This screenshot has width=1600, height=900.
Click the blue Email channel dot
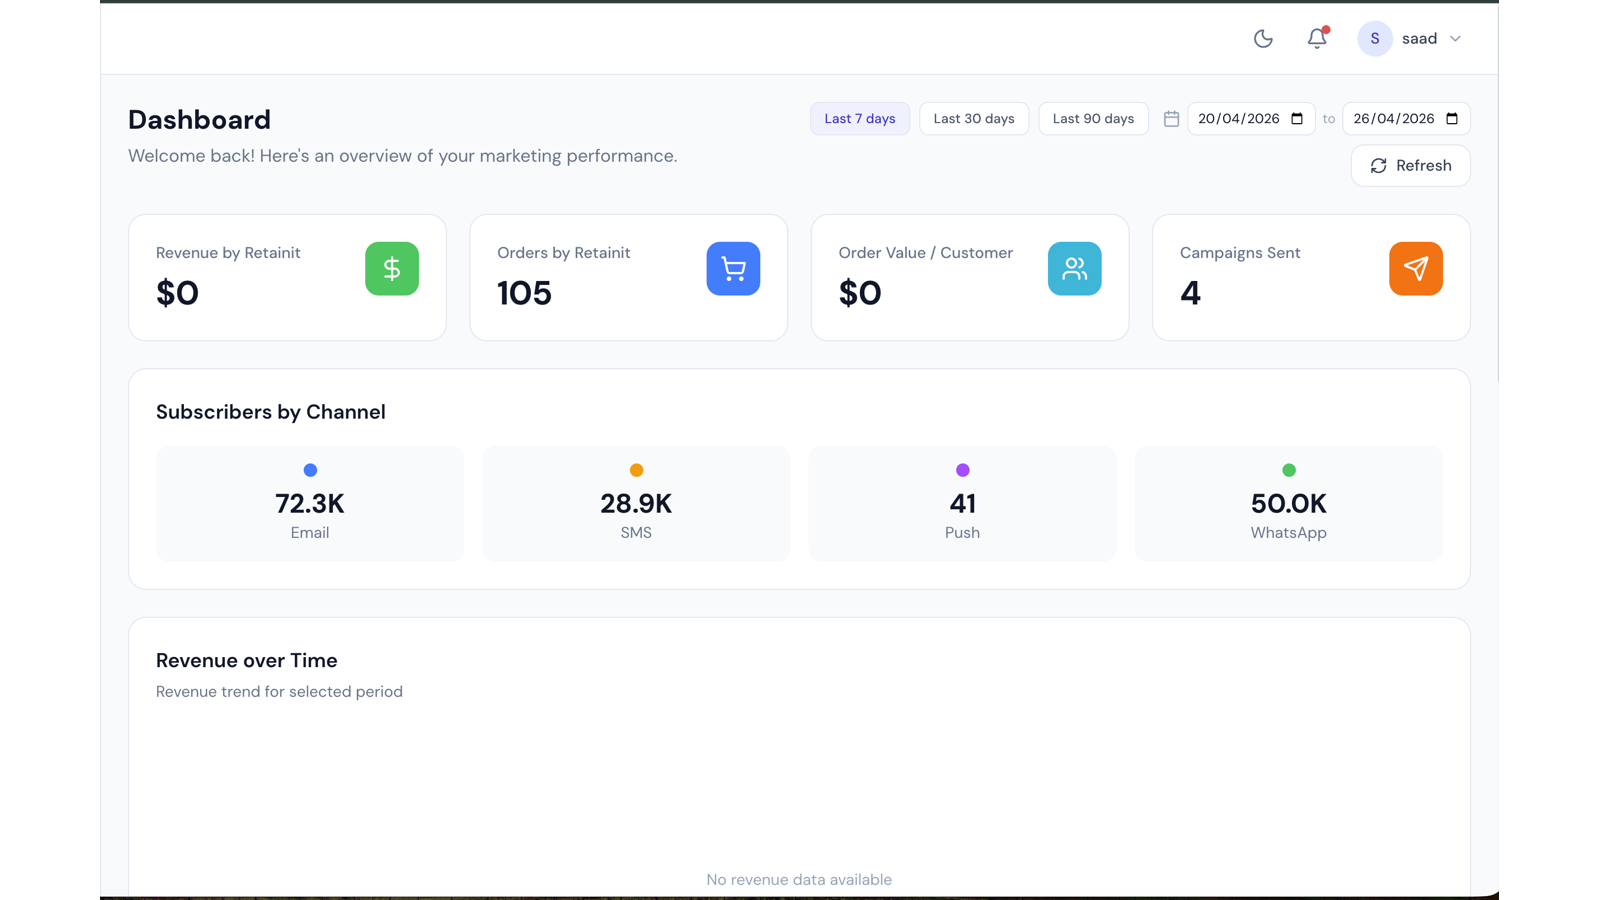(x=310, y=470)
